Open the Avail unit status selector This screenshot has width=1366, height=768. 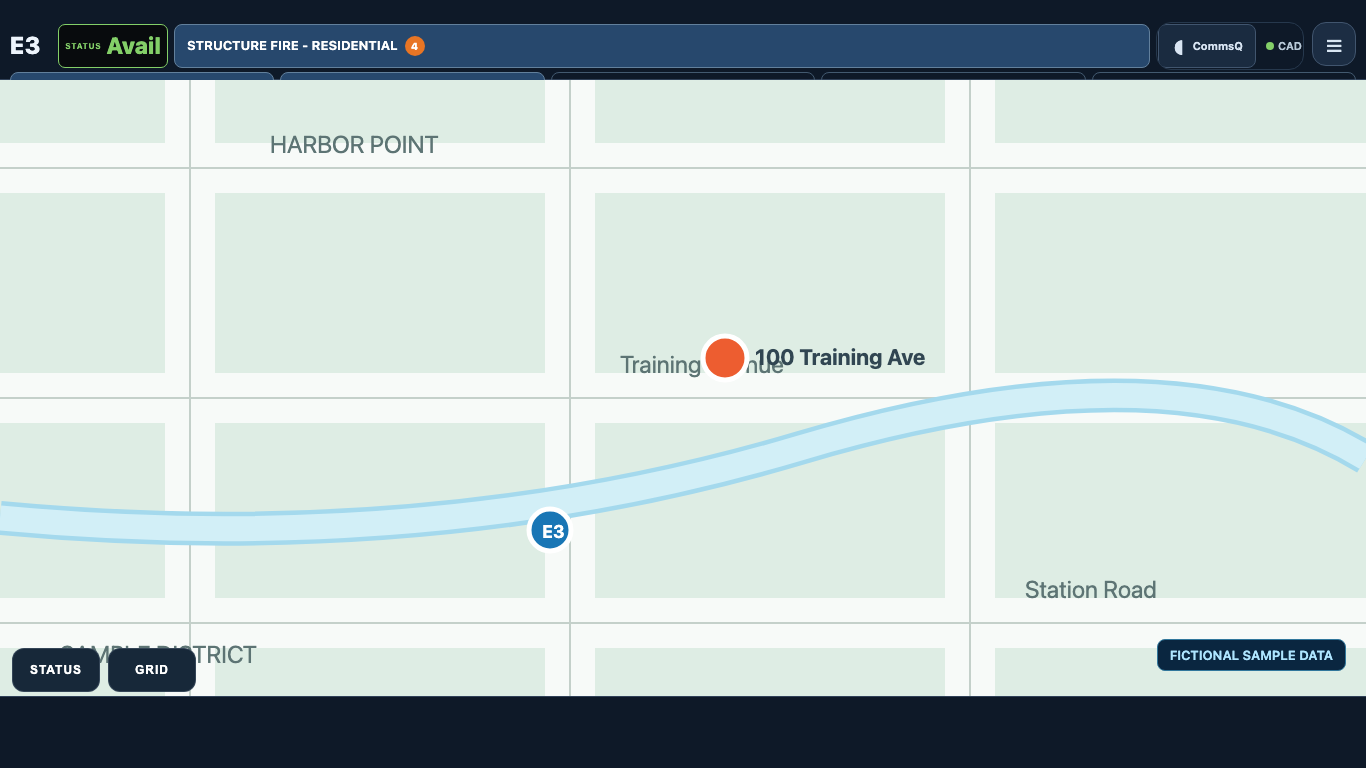[x=113, y=46]
